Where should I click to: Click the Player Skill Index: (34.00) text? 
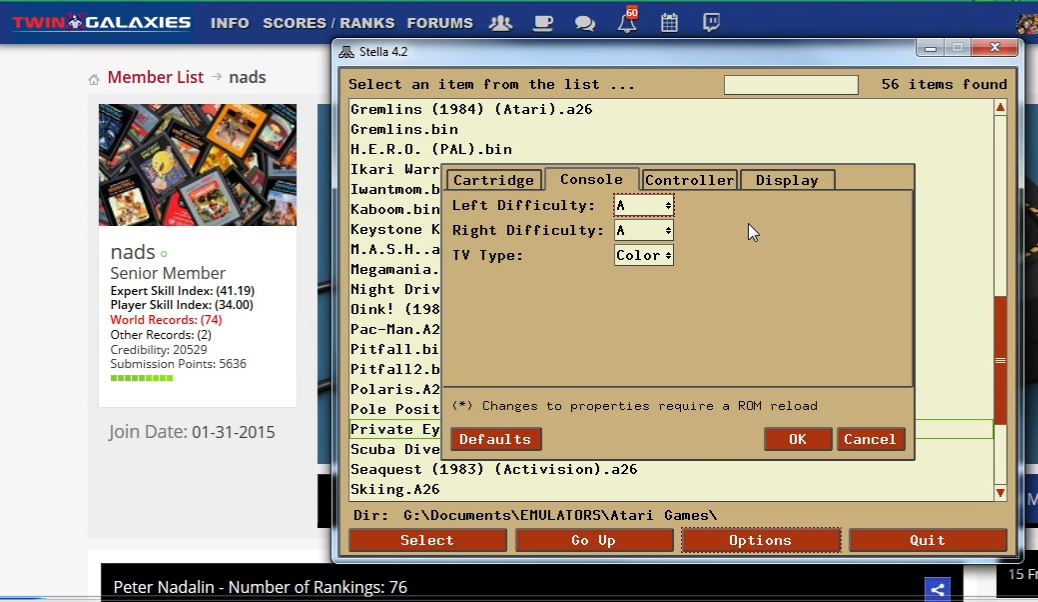[x=181, y=305]
